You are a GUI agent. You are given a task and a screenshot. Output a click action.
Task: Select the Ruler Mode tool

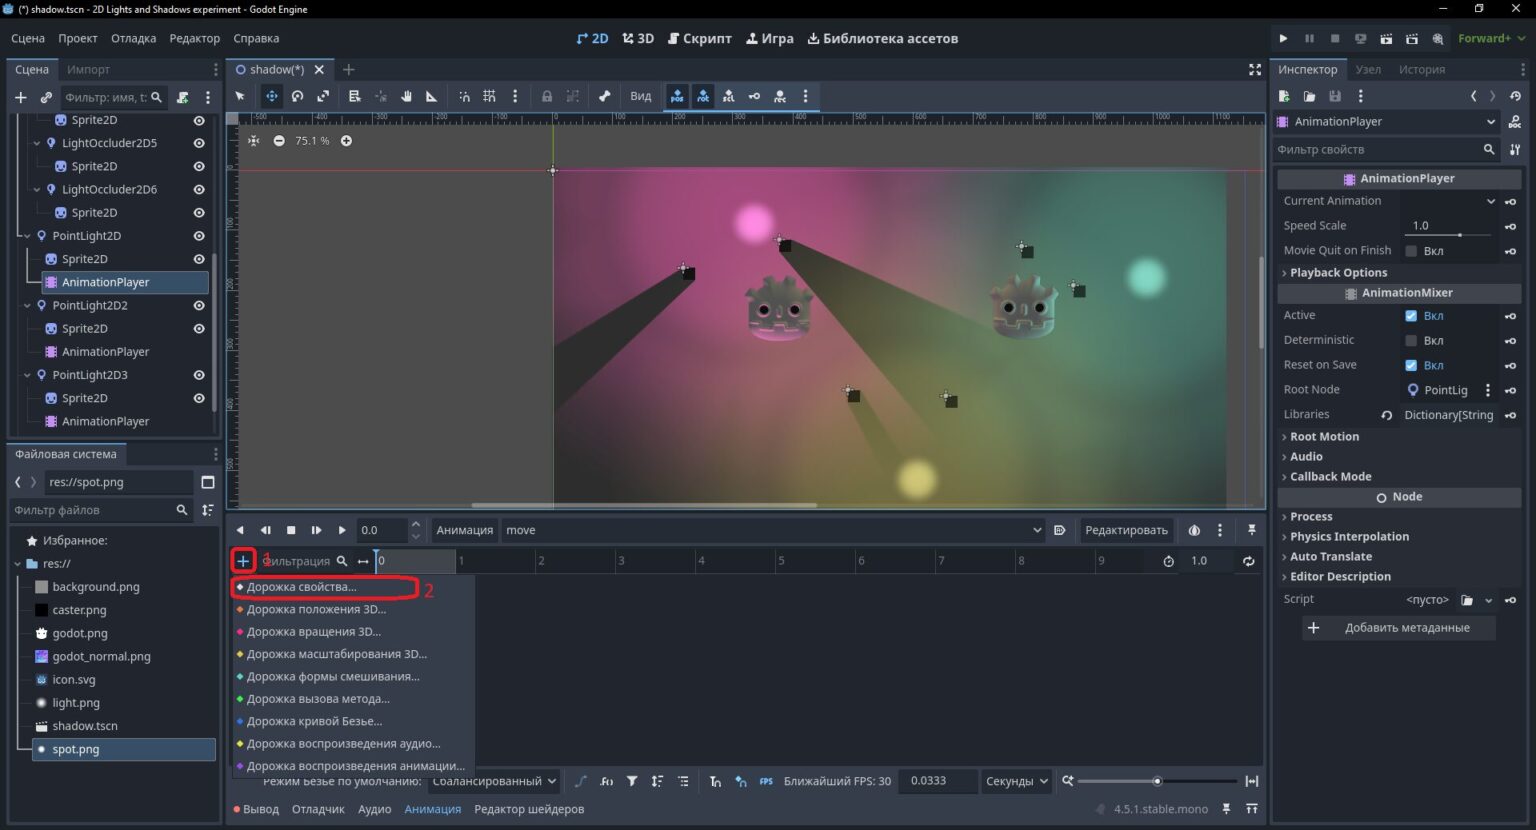[x=432, y=96]
